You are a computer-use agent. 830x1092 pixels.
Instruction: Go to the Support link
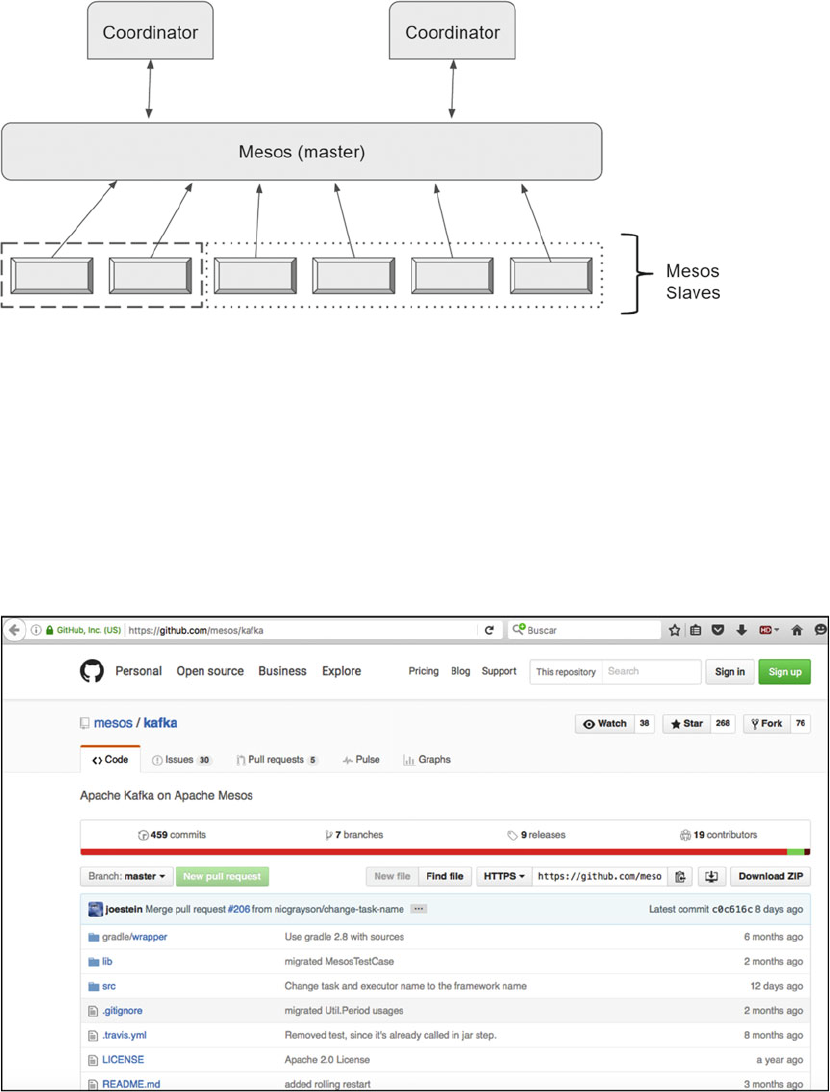point(499,671)
